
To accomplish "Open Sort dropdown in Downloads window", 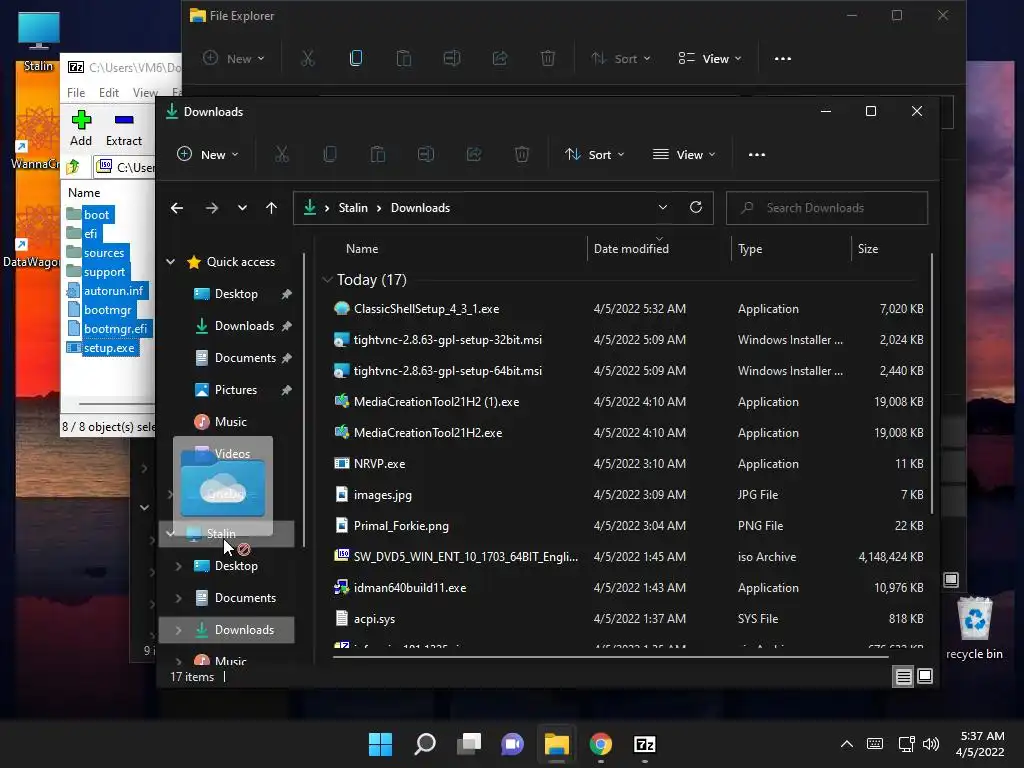I will coord(594,155).
